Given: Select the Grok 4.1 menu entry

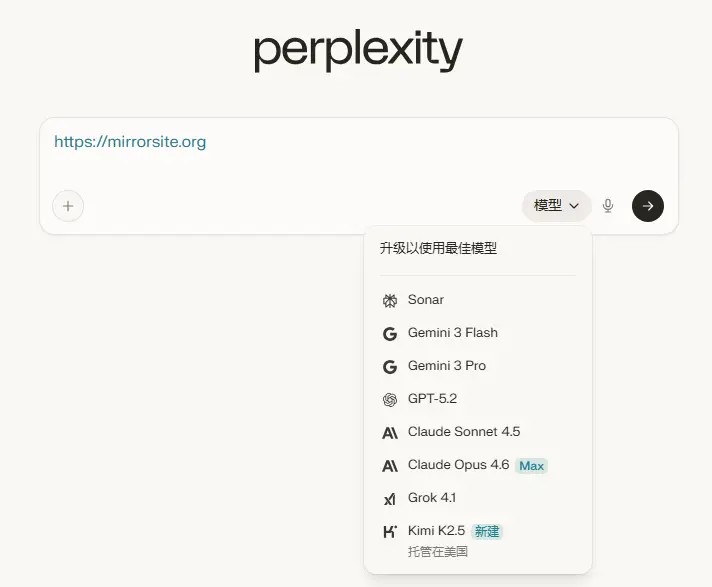Looking at the screenshot, I should pyautogui.click(x=432, y=498).
